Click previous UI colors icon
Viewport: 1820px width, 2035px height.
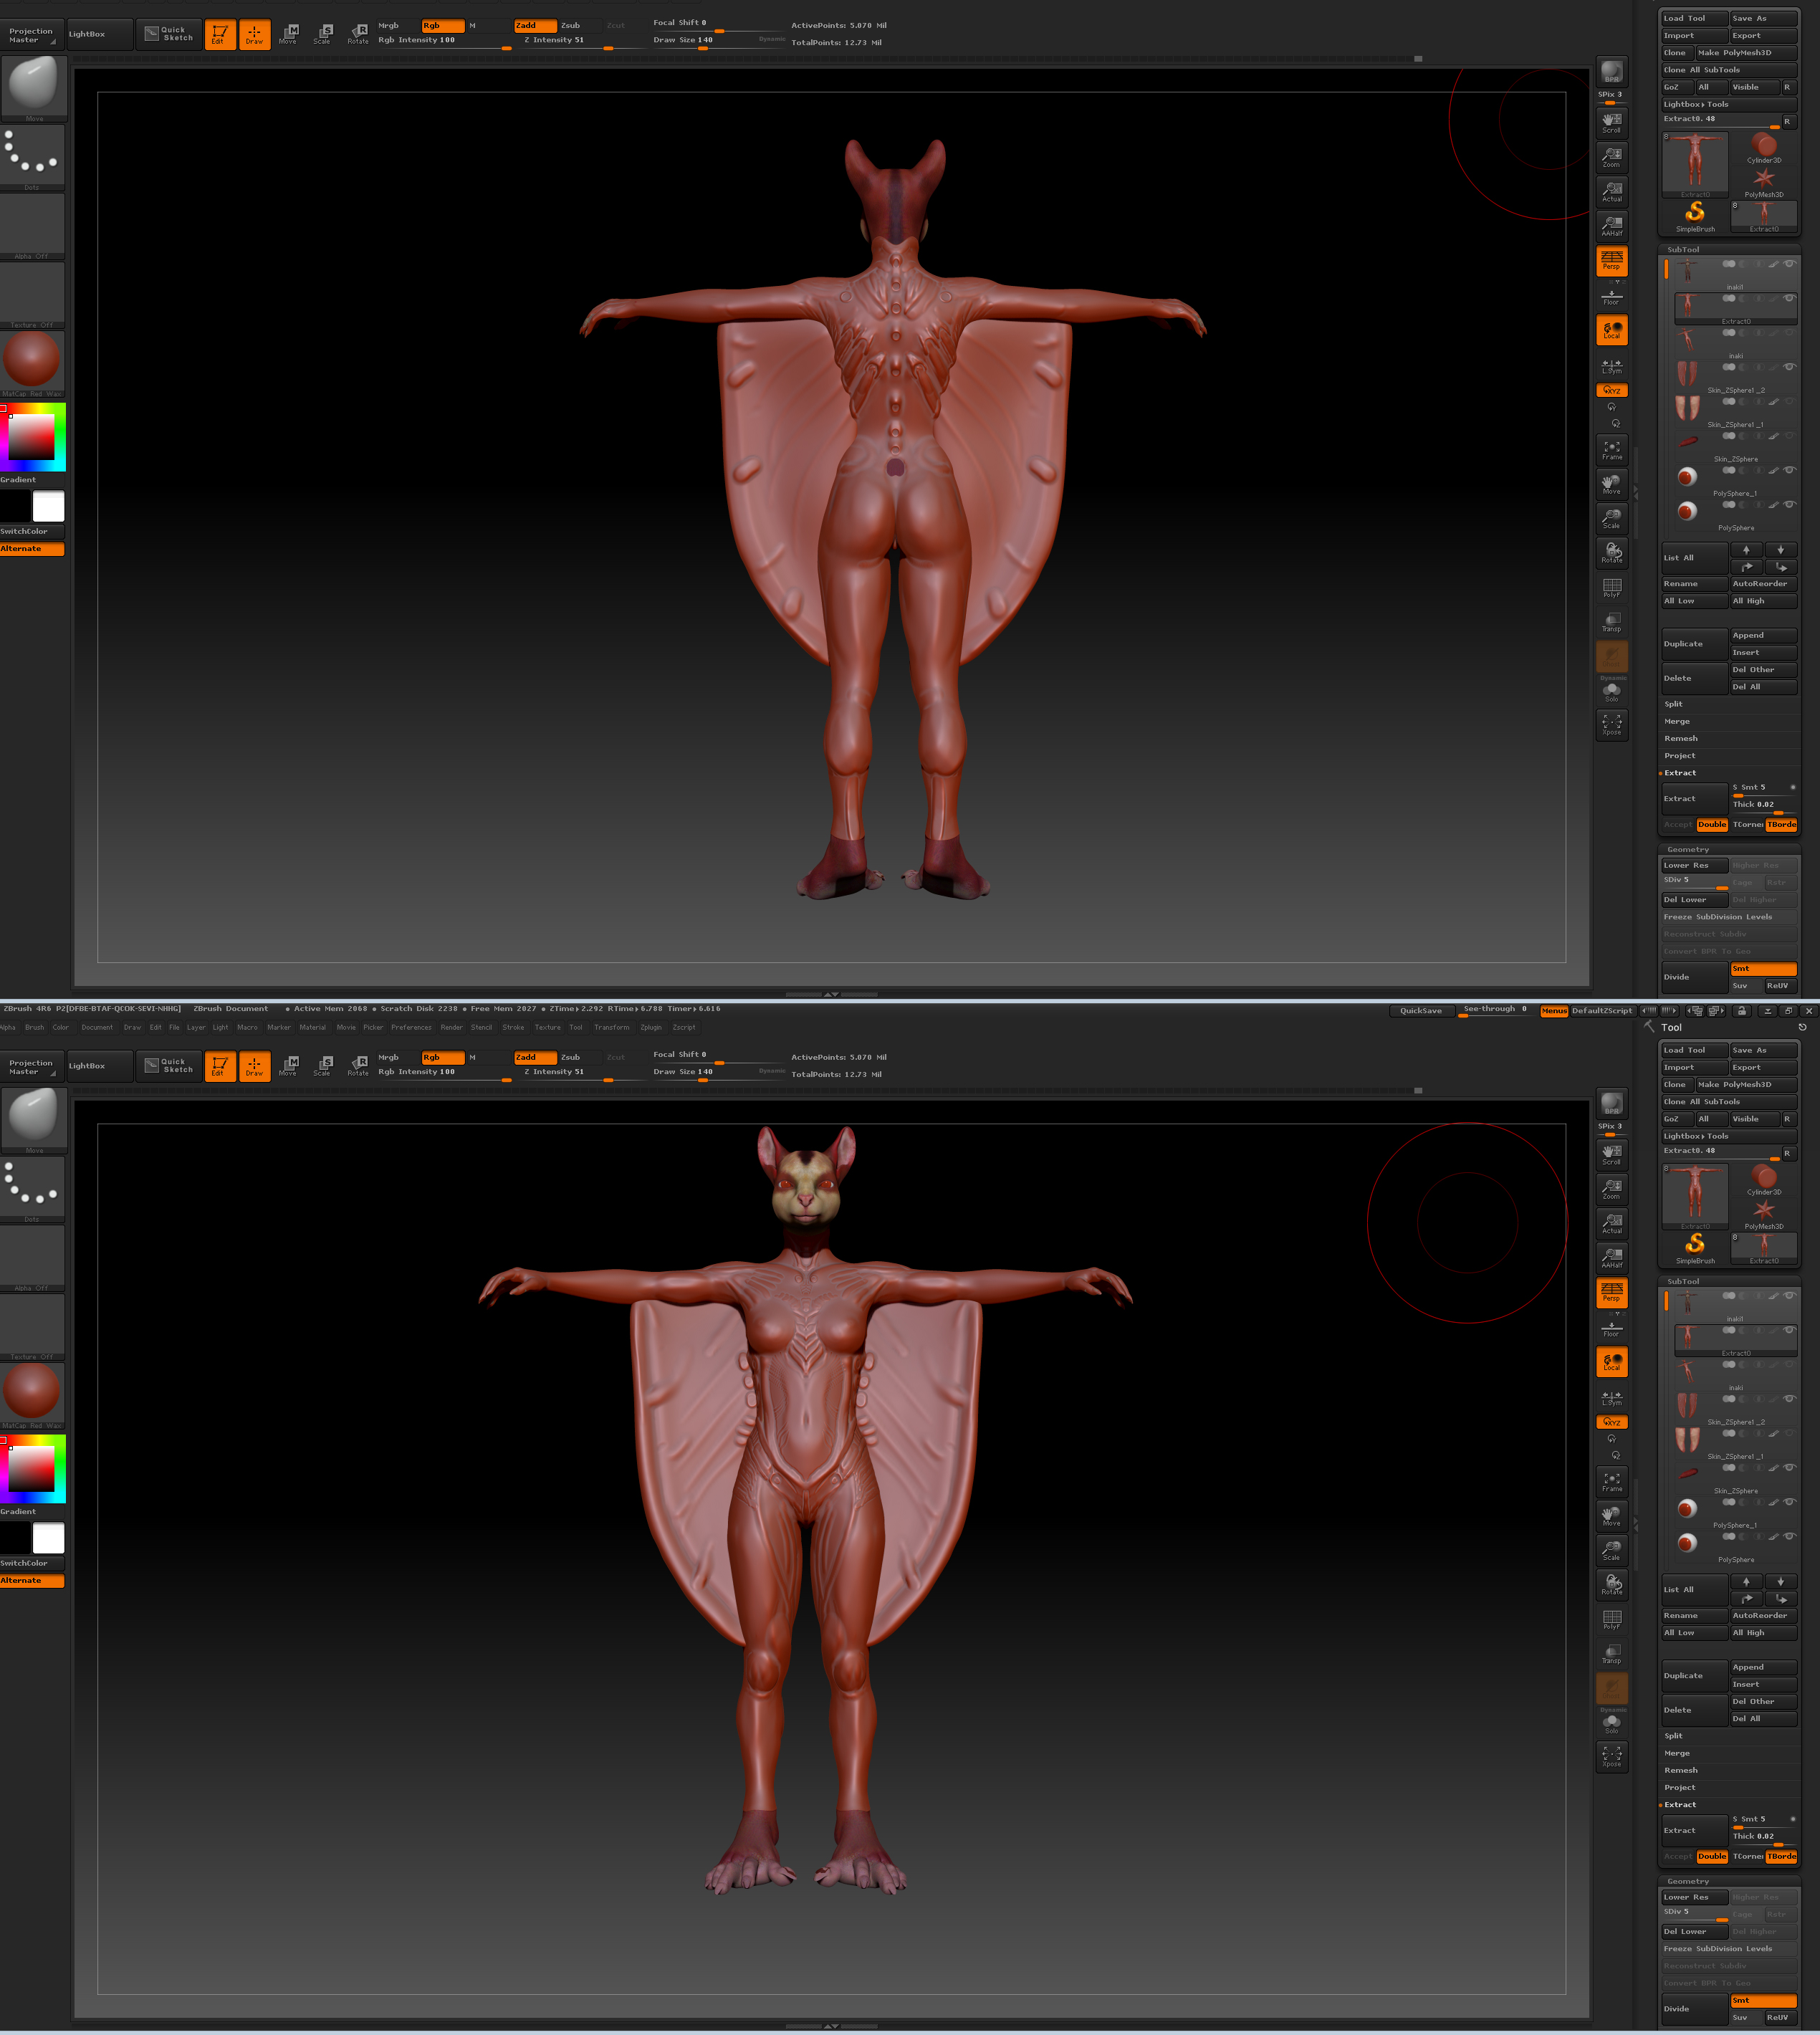click(1649, 1011)
